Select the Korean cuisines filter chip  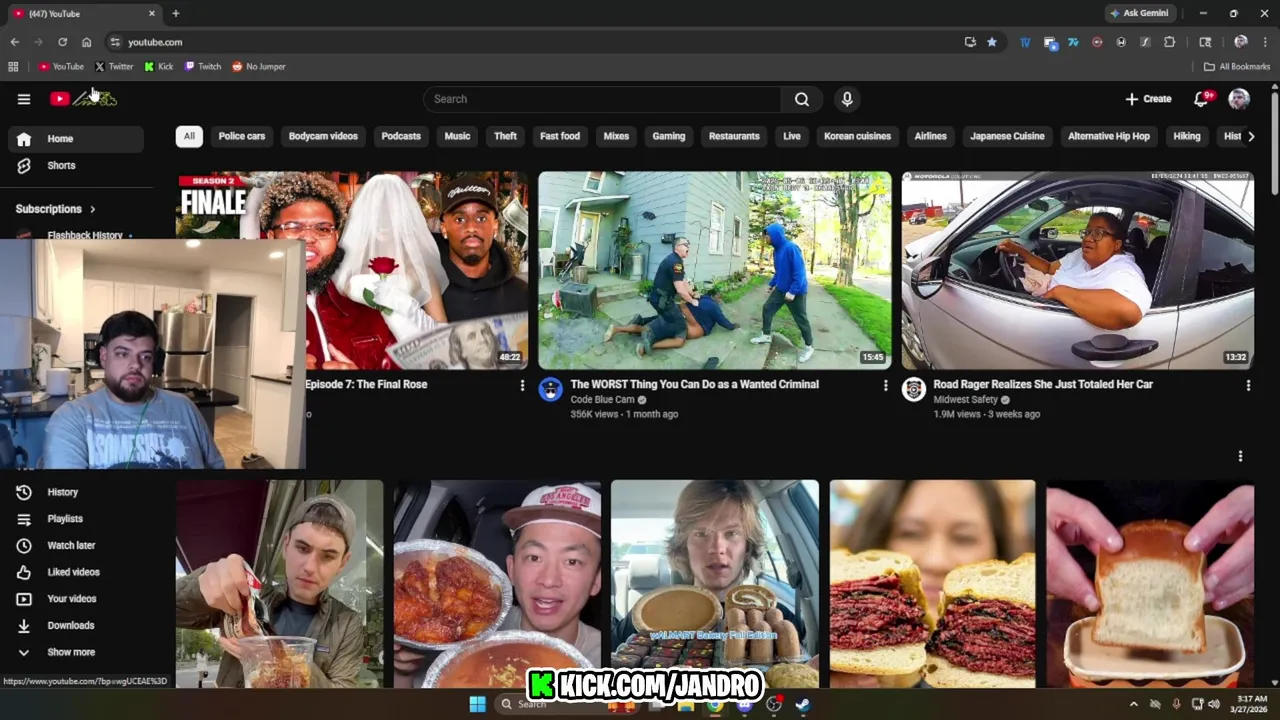pos(857,136)
